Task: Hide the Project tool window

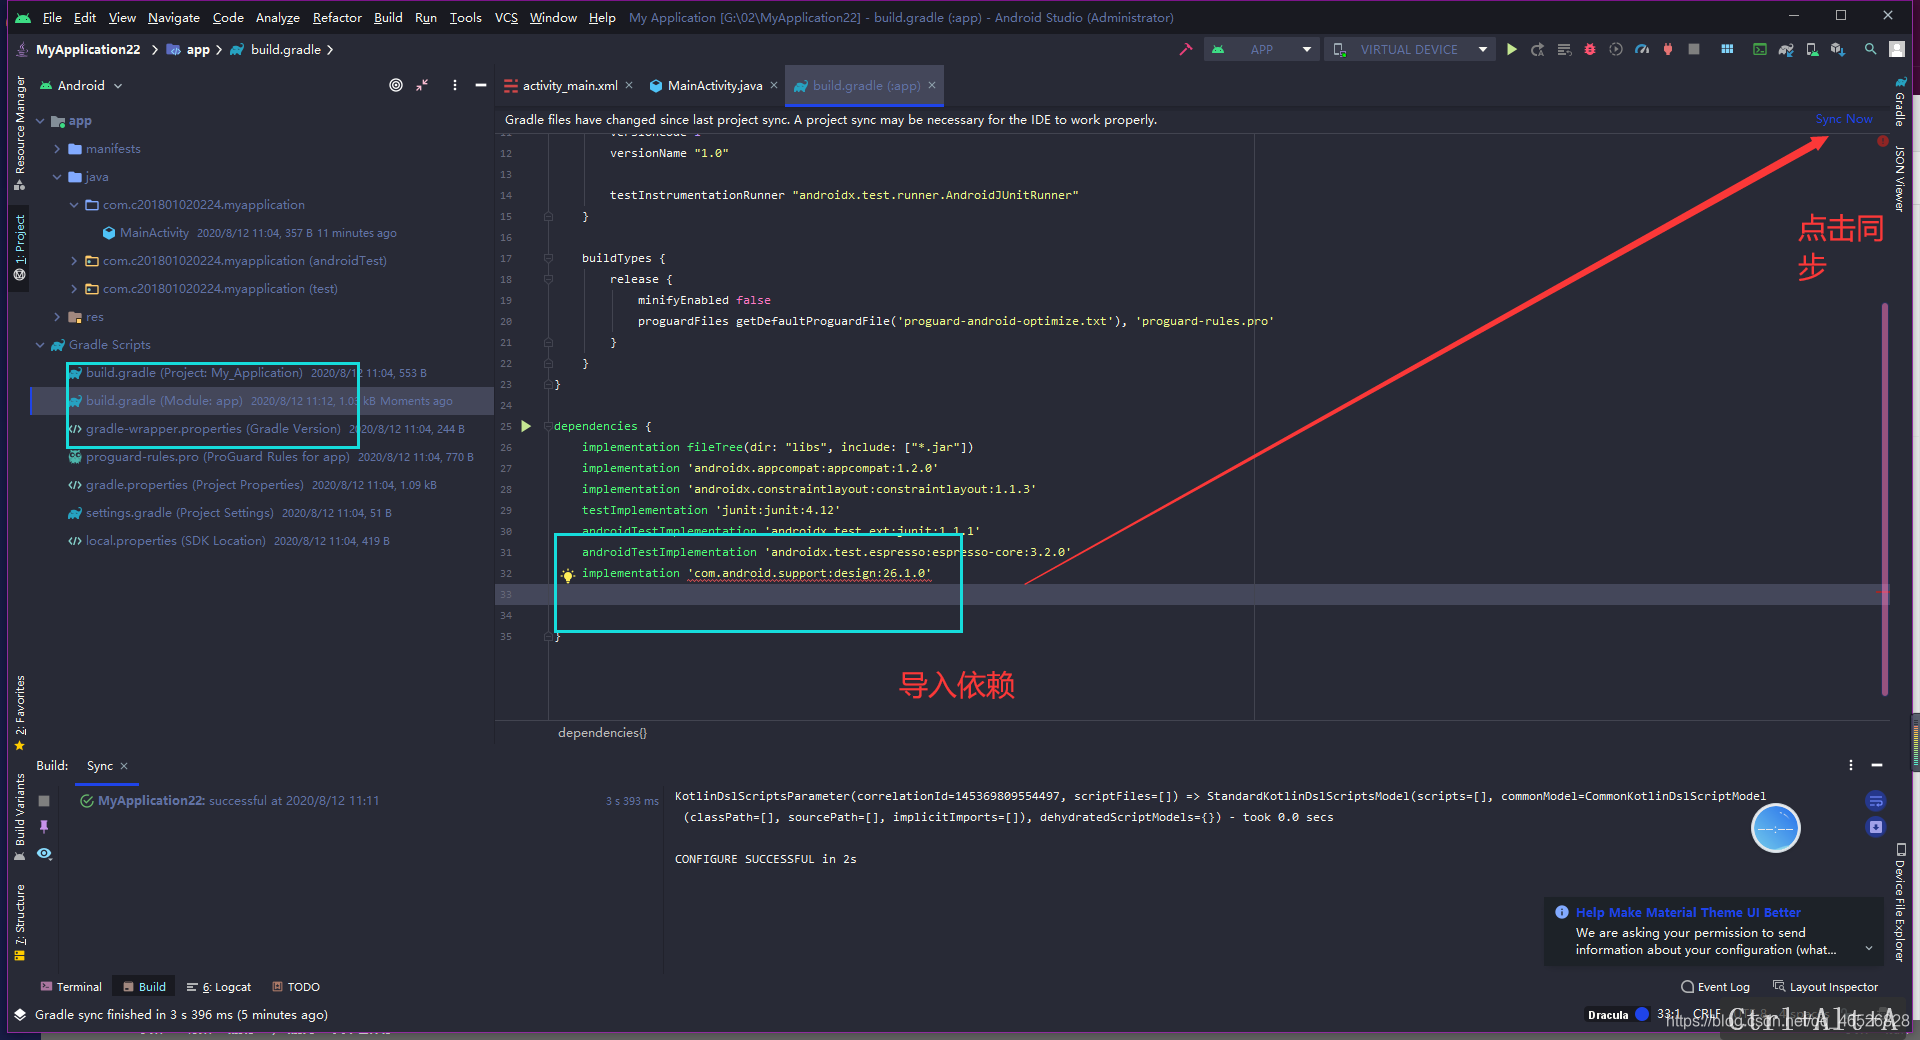Action: click(481, 85)
